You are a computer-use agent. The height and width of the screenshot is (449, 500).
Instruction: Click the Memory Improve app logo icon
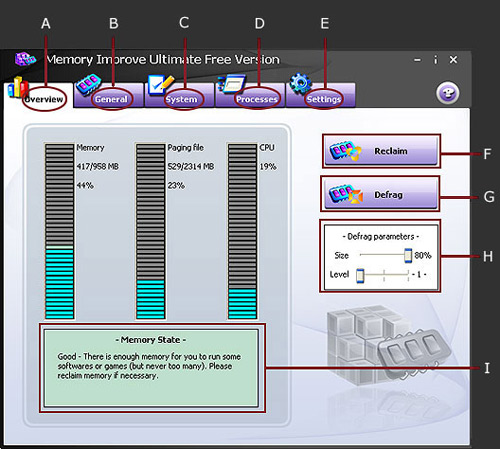click(x=25, y=59)
